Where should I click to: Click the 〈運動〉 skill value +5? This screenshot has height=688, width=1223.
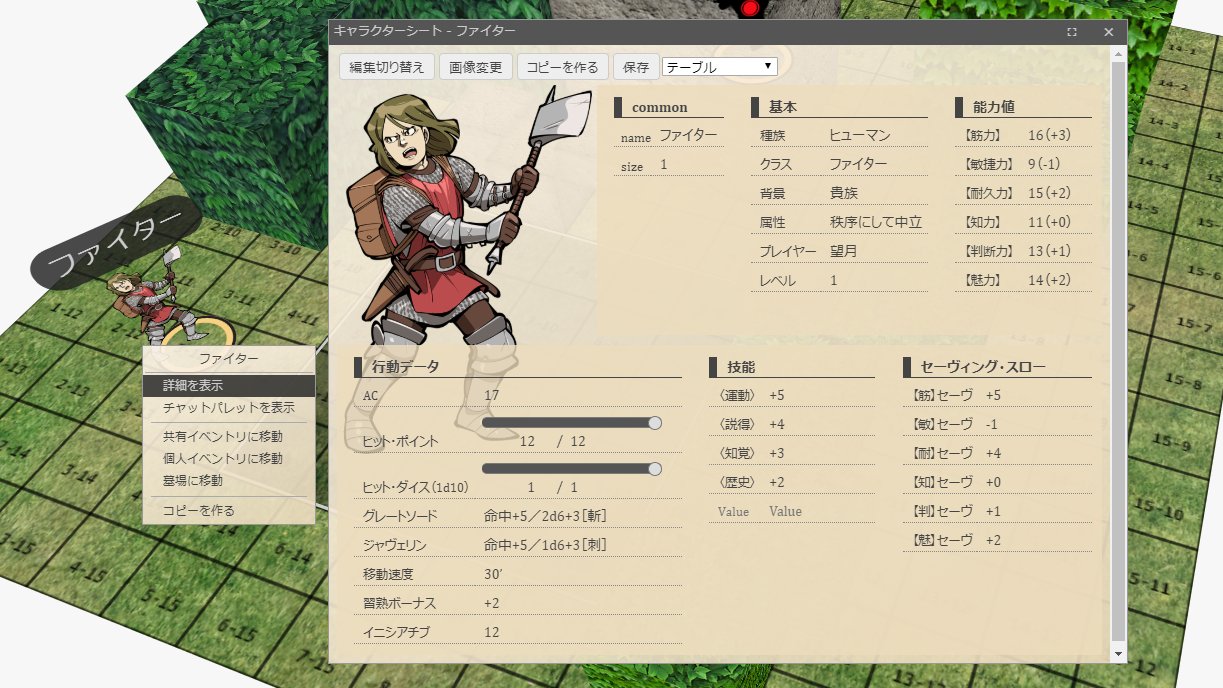(777, 395)
